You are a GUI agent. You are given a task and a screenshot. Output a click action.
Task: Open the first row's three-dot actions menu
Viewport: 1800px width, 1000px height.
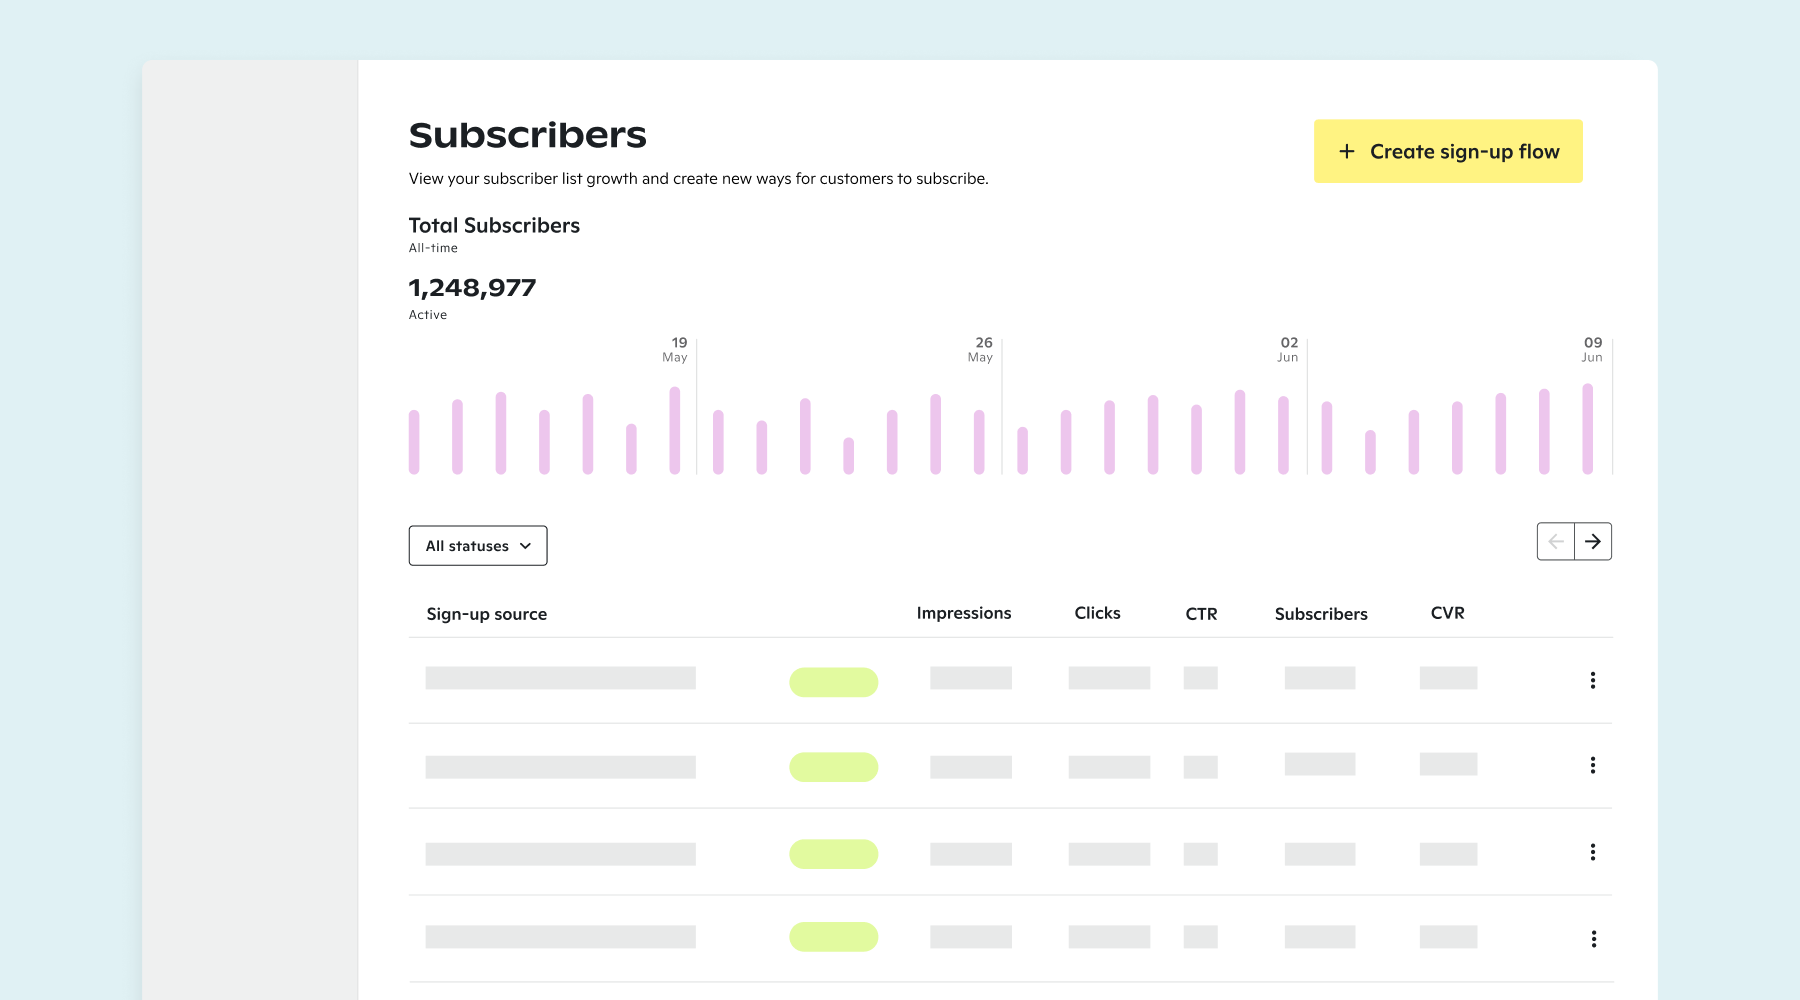pos(1593,680)
